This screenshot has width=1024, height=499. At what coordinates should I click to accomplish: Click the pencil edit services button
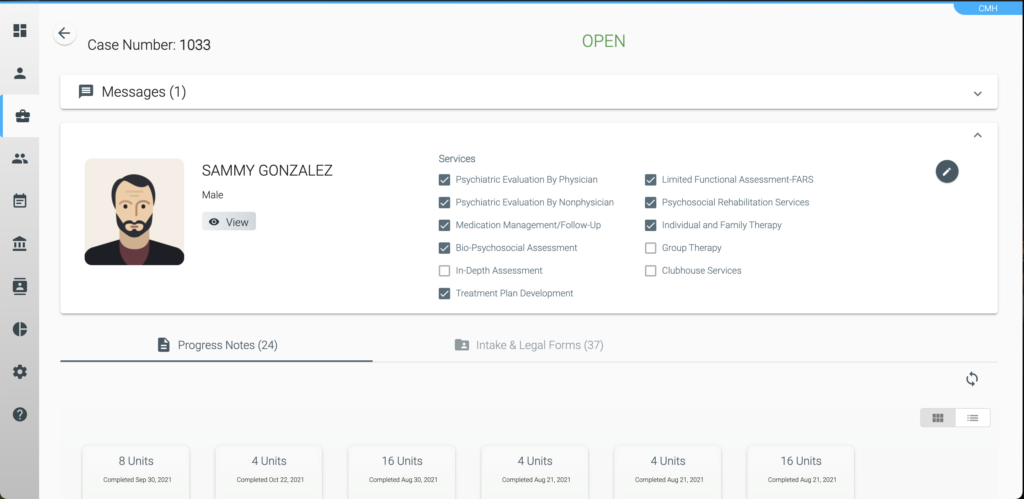946,171
